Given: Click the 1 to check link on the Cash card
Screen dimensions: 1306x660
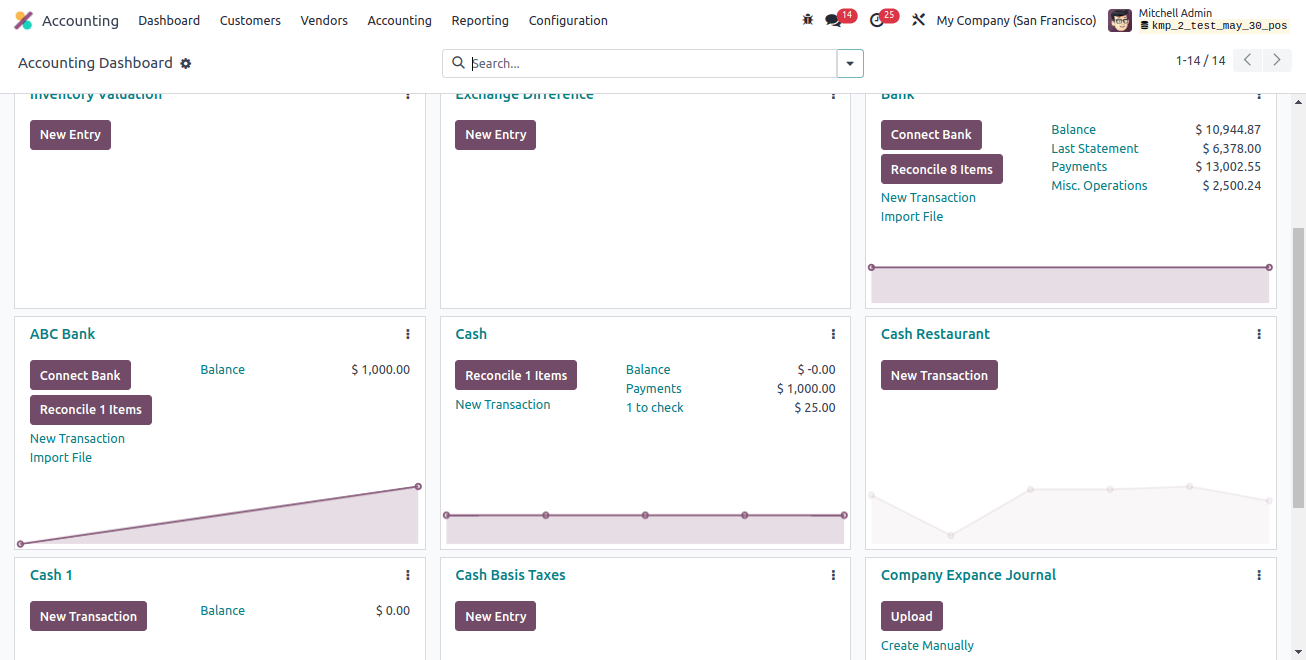Looking at the screenshot, I should coord(655,408).
